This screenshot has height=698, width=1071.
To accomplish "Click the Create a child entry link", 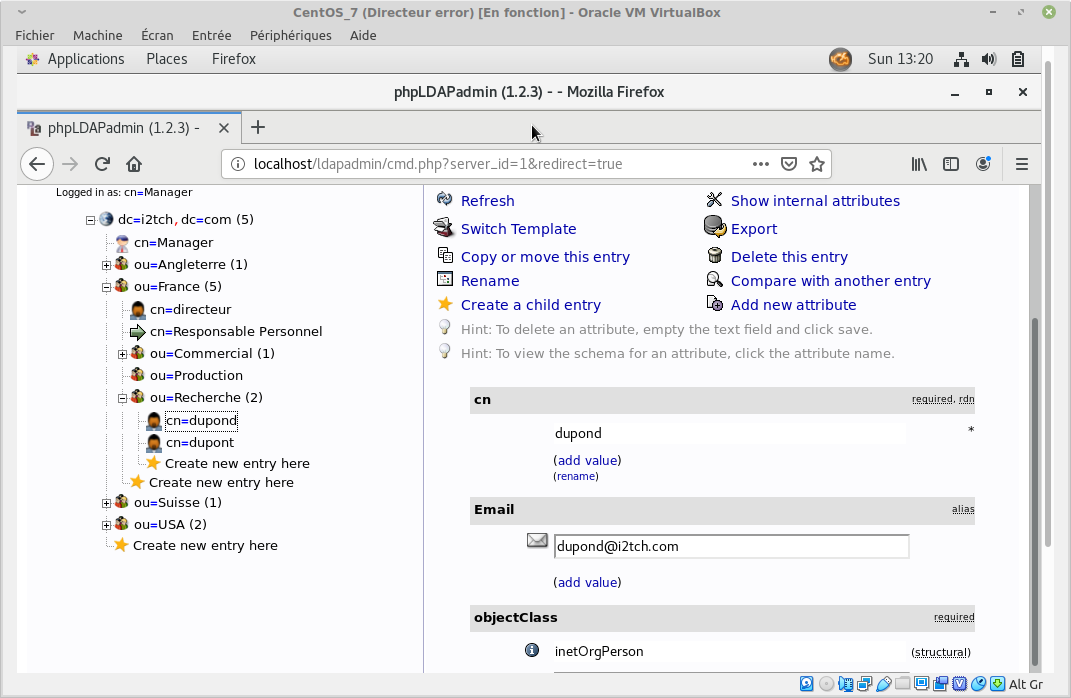I will (x=530, y=305).
